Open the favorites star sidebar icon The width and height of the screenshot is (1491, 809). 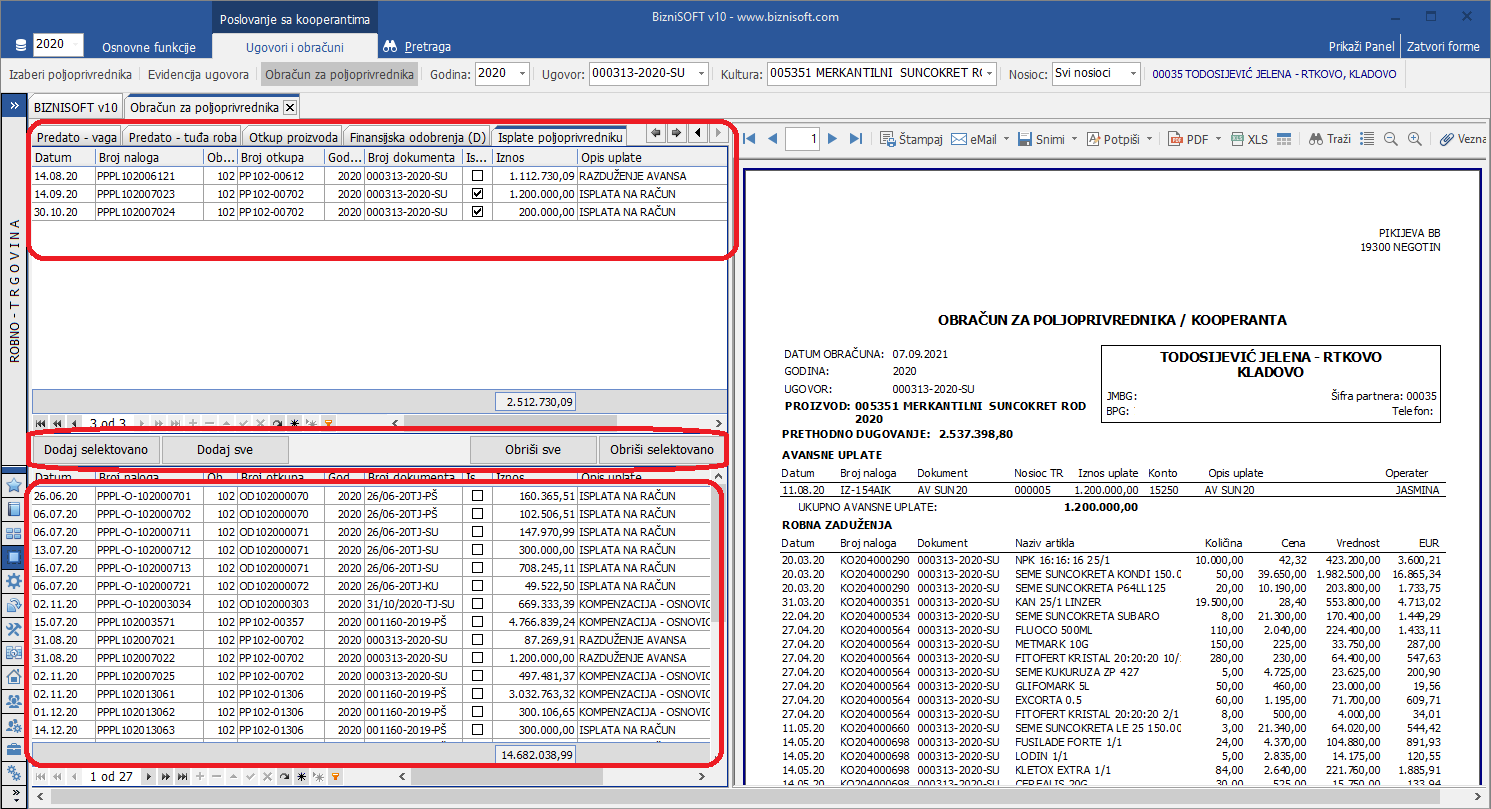coord(14,485)
